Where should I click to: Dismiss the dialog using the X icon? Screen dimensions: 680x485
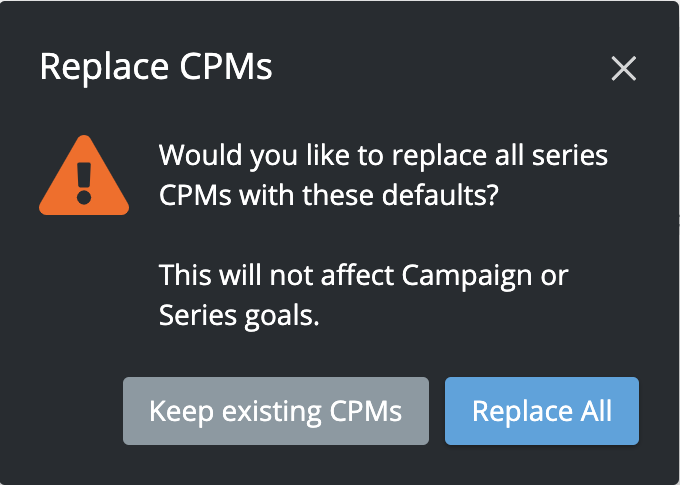pyautogui.click(x=624, y=68)
